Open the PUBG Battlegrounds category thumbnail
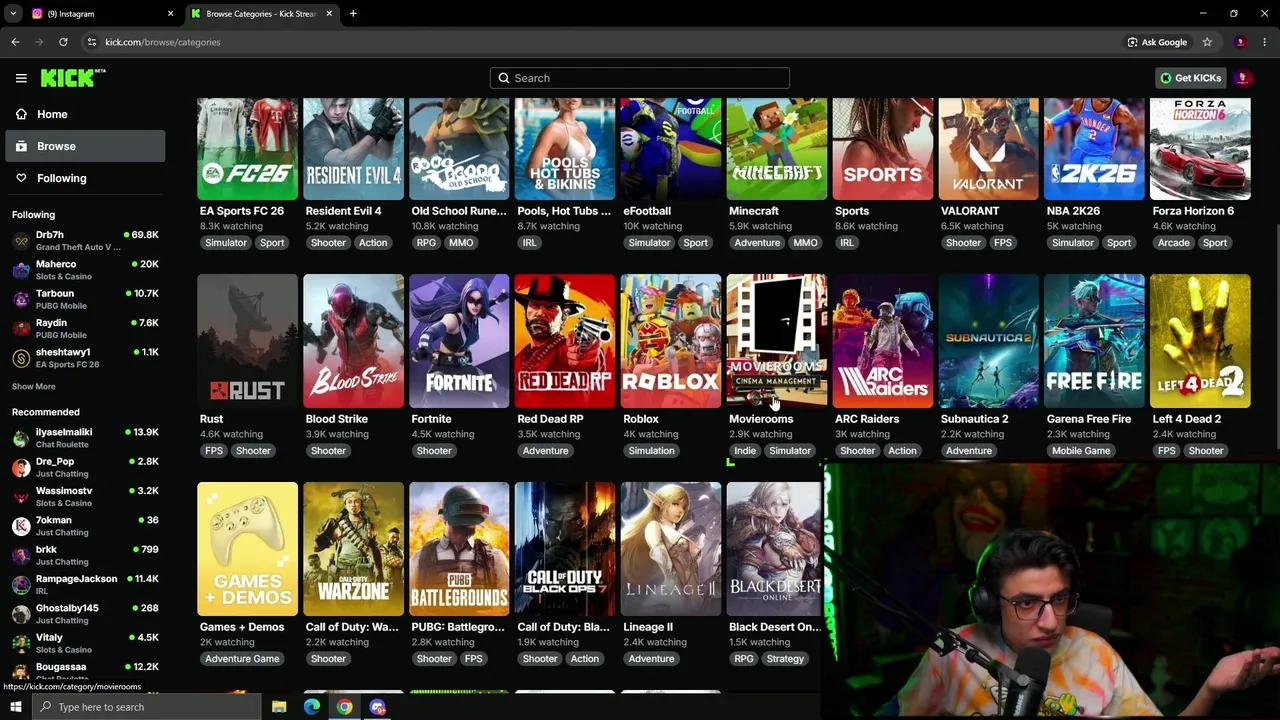This screenshot has height=720, width=1280. [x=459, y=549]
